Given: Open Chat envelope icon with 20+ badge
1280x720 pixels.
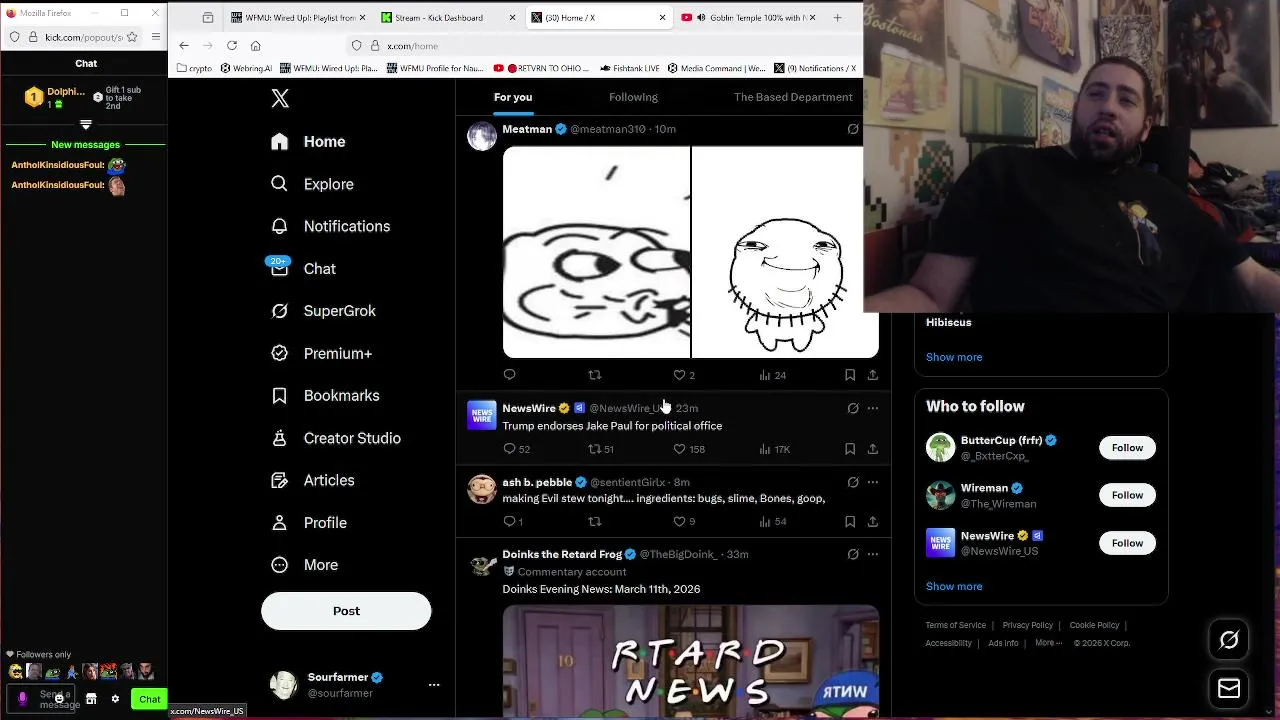Looking at the screenshot, I should click(x=280, y=268).
